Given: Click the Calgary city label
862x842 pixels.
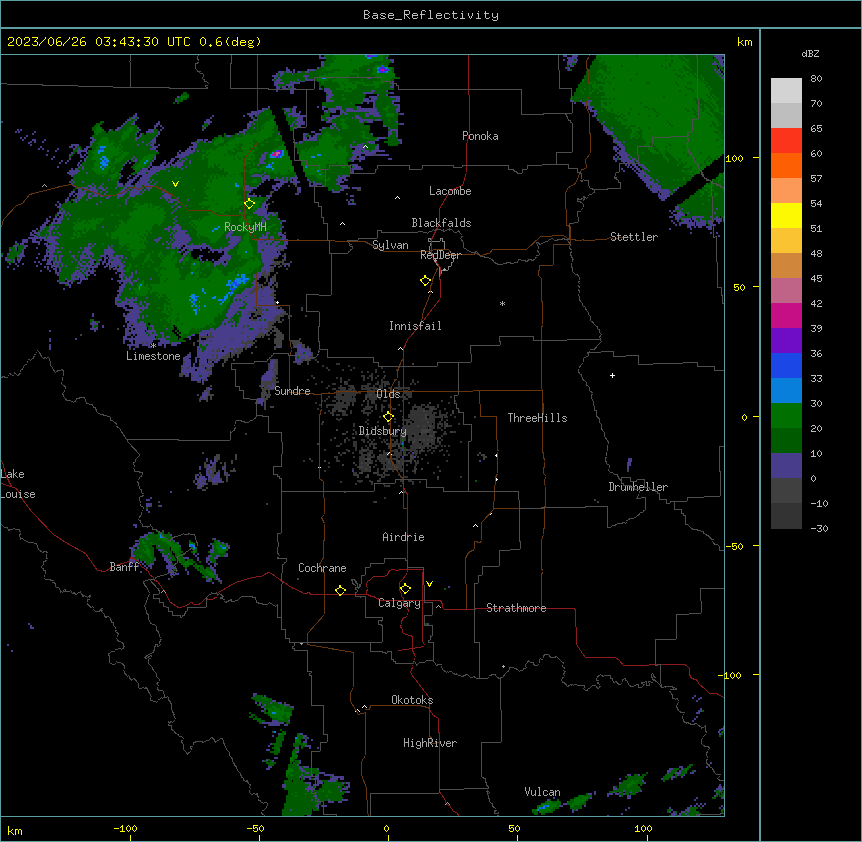Looking at the screenshot, I should [399, 603].
